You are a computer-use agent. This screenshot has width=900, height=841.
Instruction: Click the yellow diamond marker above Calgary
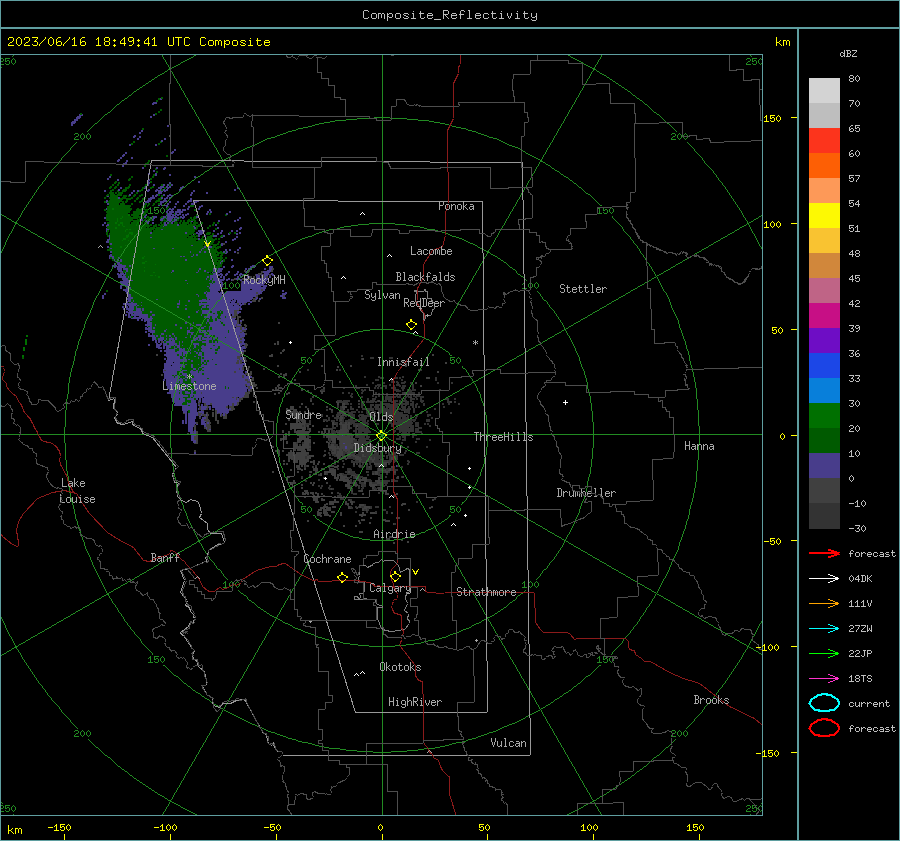tap(395, 576)
